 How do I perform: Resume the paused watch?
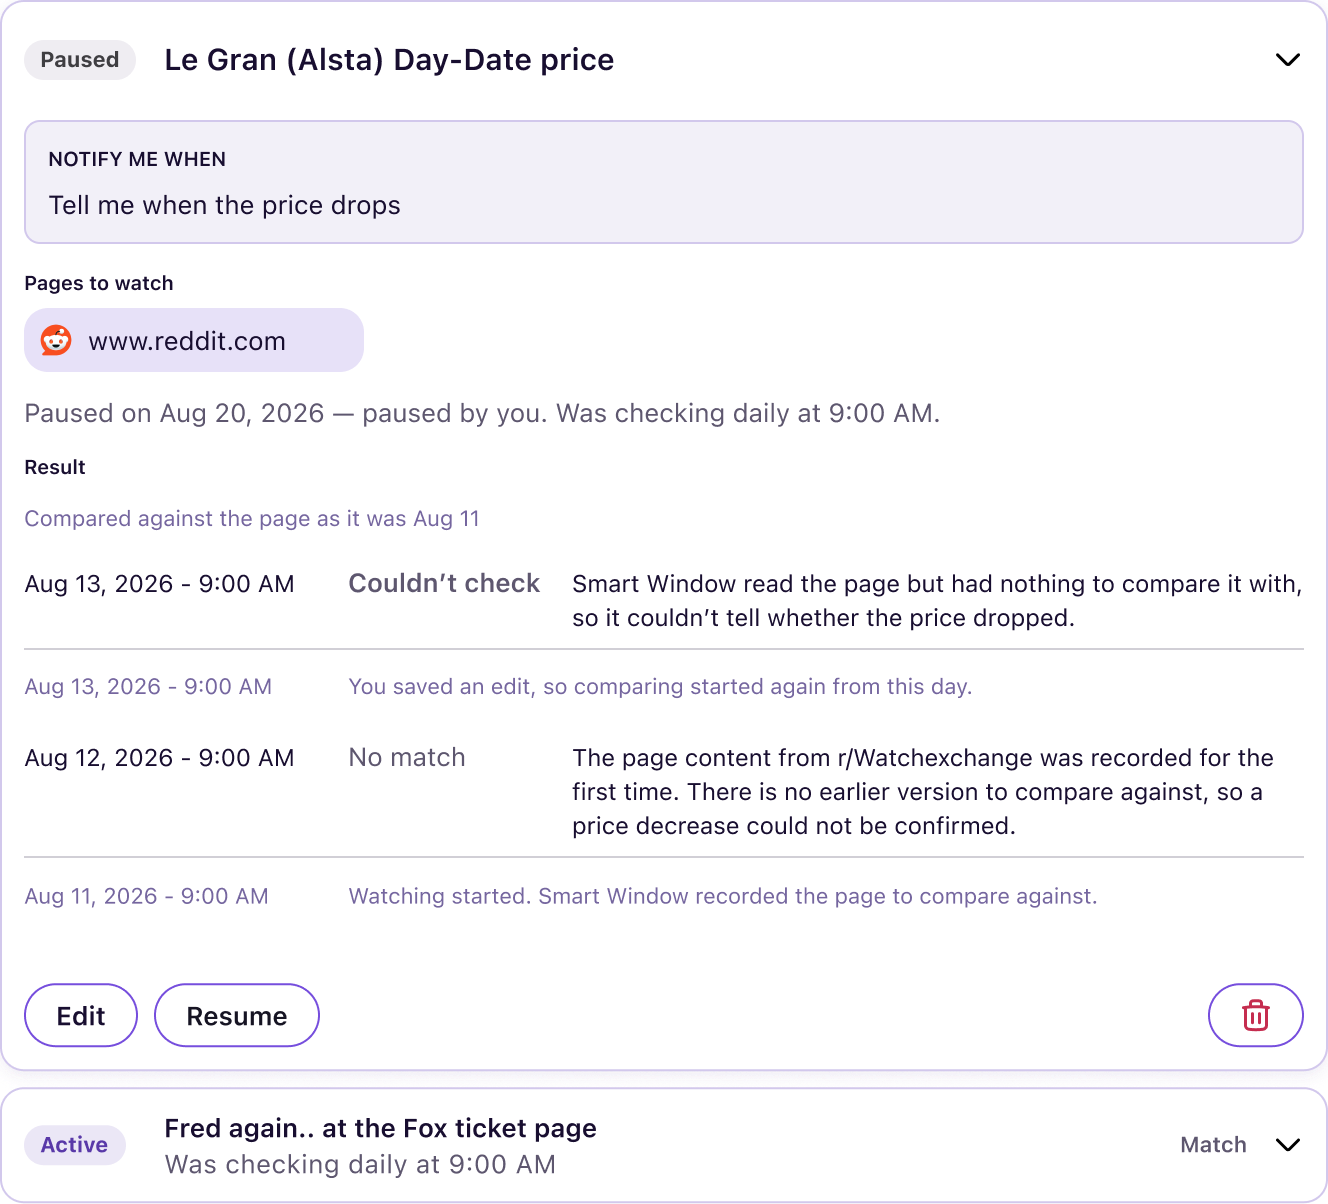pos(237,1015)
